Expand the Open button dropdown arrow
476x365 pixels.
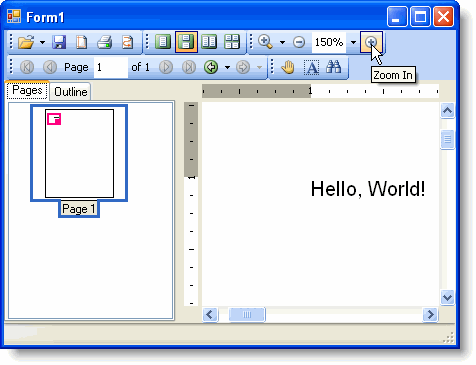[42, 42]
